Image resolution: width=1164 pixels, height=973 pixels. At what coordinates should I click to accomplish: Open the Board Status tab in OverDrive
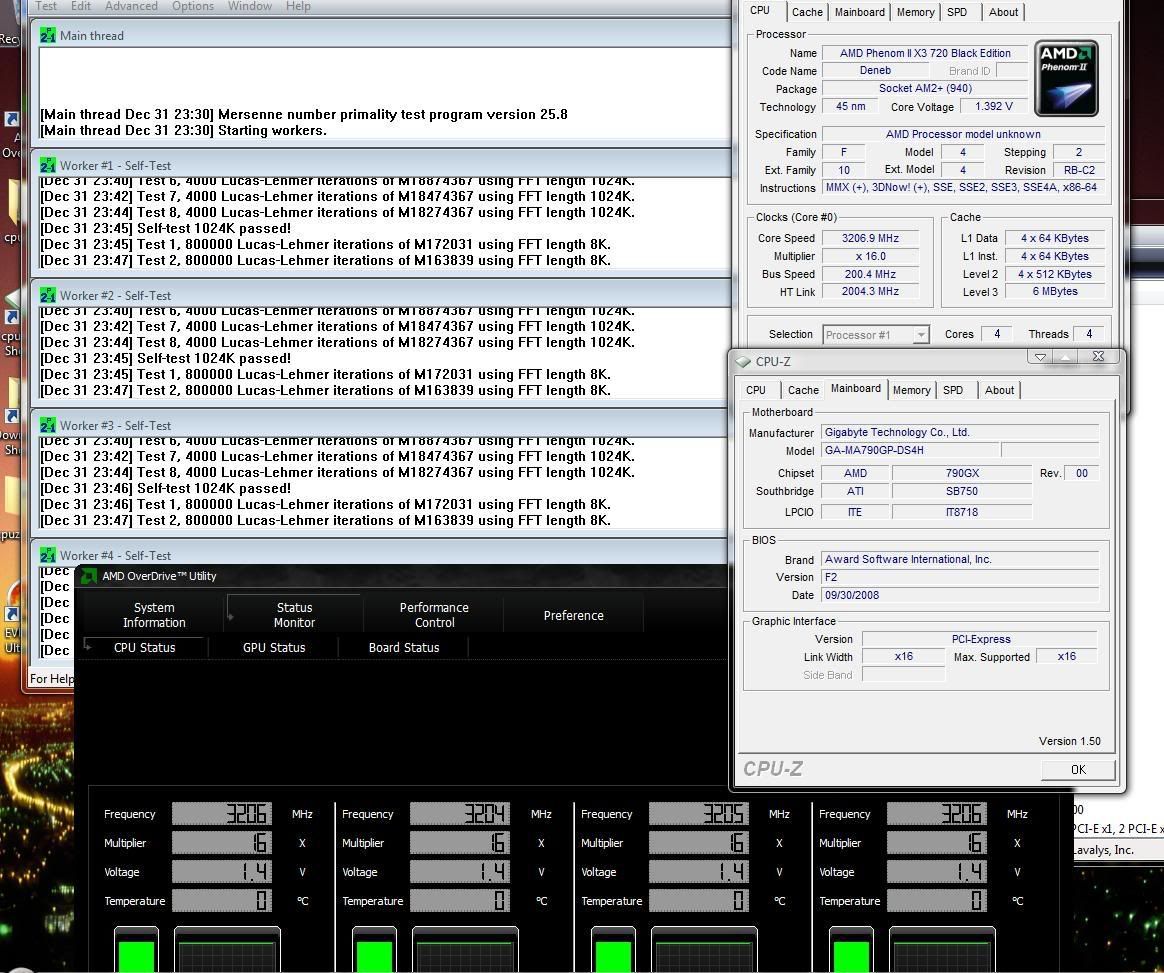tap(404, 648)
